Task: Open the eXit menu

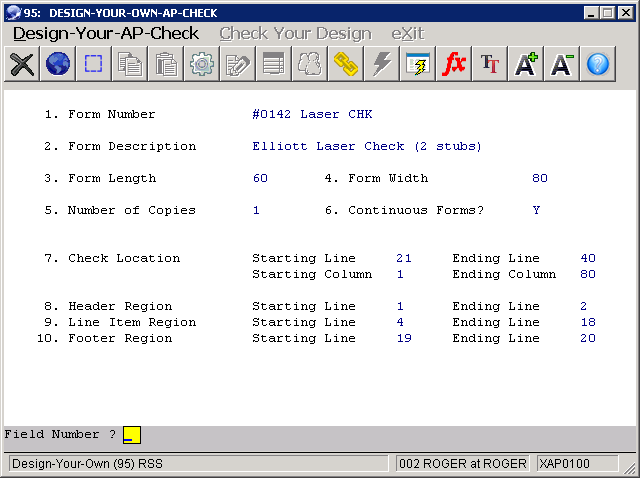Action: pyautogui.click(x=408, y=33)
